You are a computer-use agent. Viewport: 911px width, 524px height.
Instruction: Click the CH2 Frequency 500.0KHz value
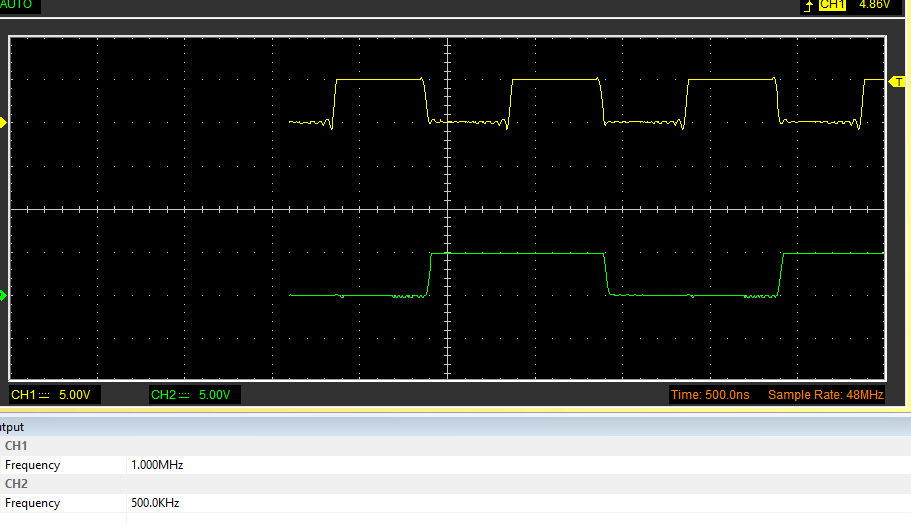tap(157, 503)
